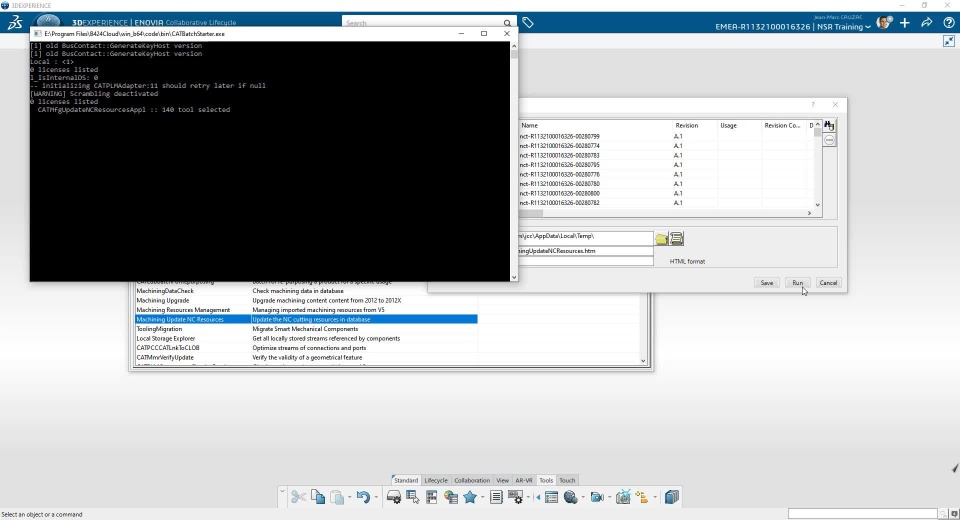Select the ToolingMigration batch row

point(306,329)
